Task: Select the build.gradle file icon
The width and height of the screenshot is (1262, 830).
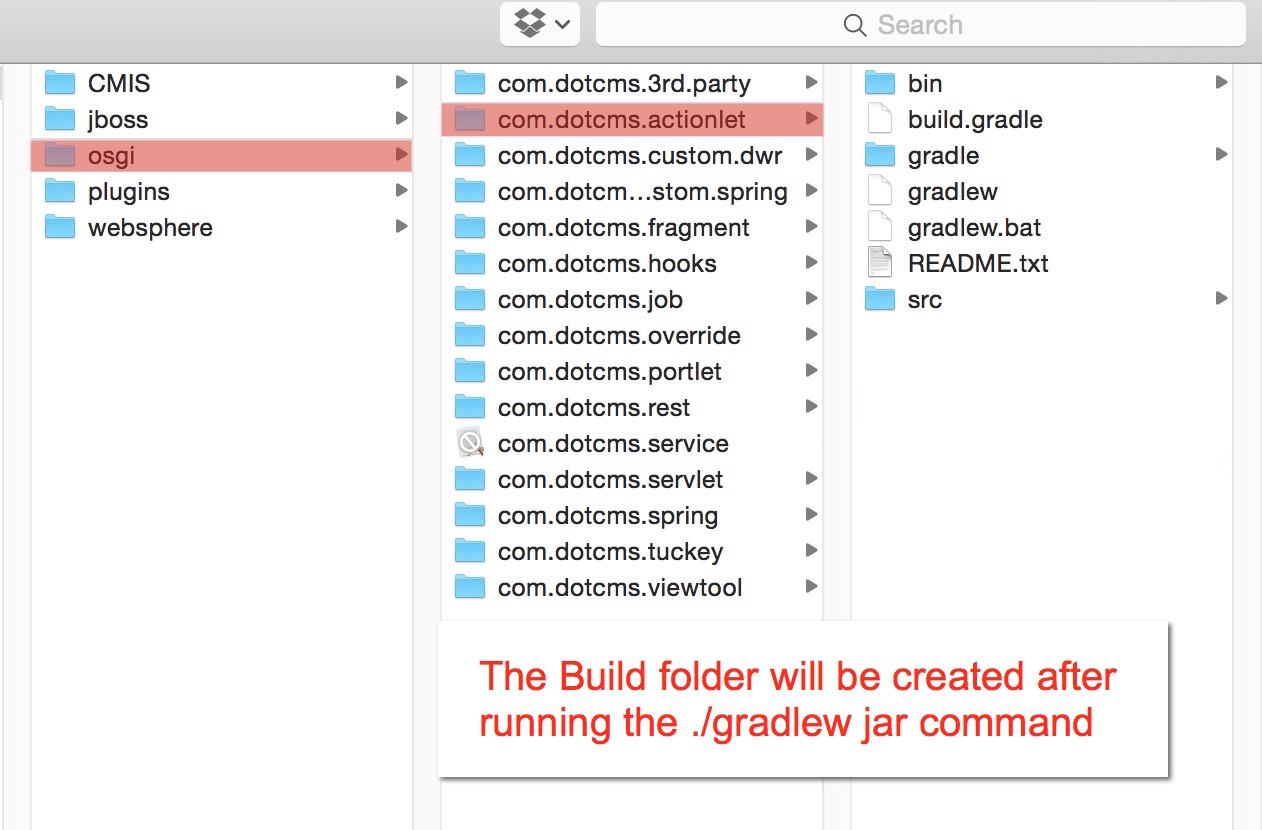Action: (880, 120)
